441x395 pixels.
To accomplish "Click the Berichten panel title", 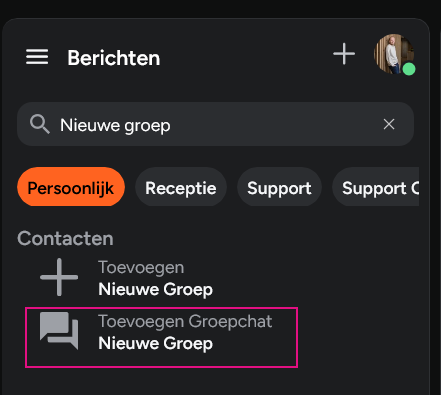I will point(114,58).
